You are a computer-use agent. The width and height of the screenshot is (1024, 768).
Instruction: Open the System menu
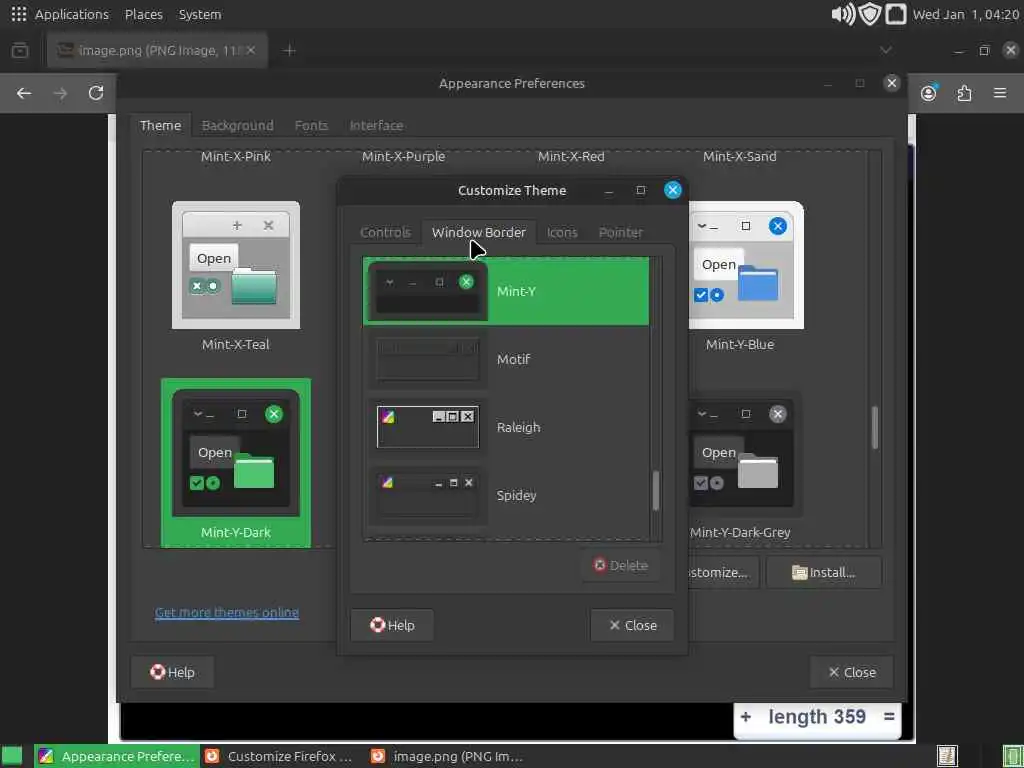pyautogui.click(x=200, y=14)
